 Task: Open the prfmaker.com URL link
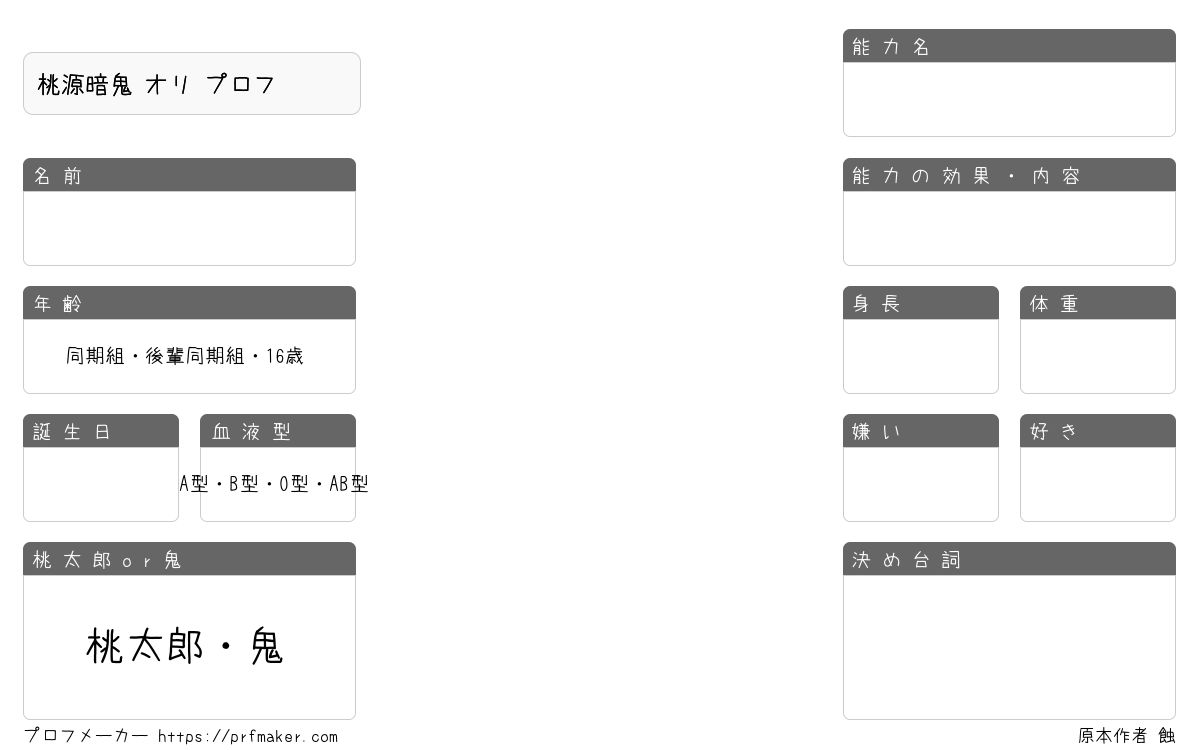(x=248, y=737)
